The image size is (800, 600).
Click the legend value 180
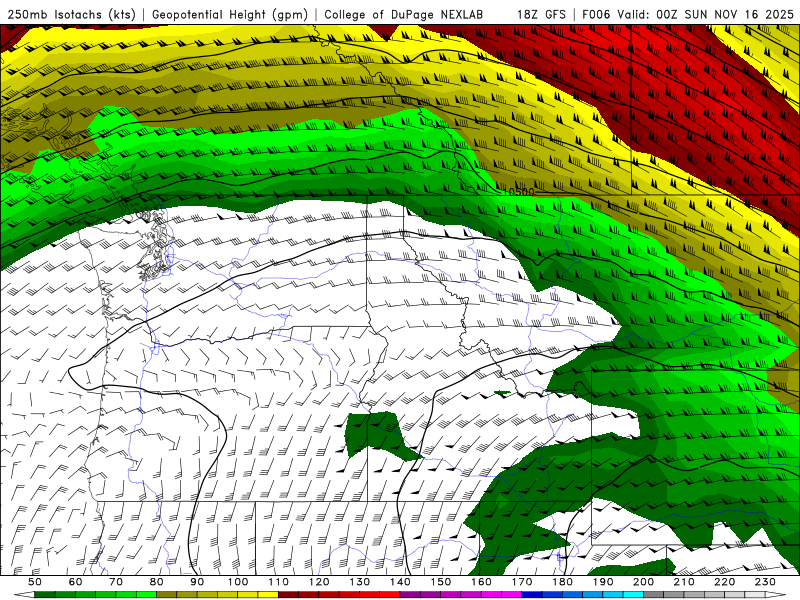[563, 582]
